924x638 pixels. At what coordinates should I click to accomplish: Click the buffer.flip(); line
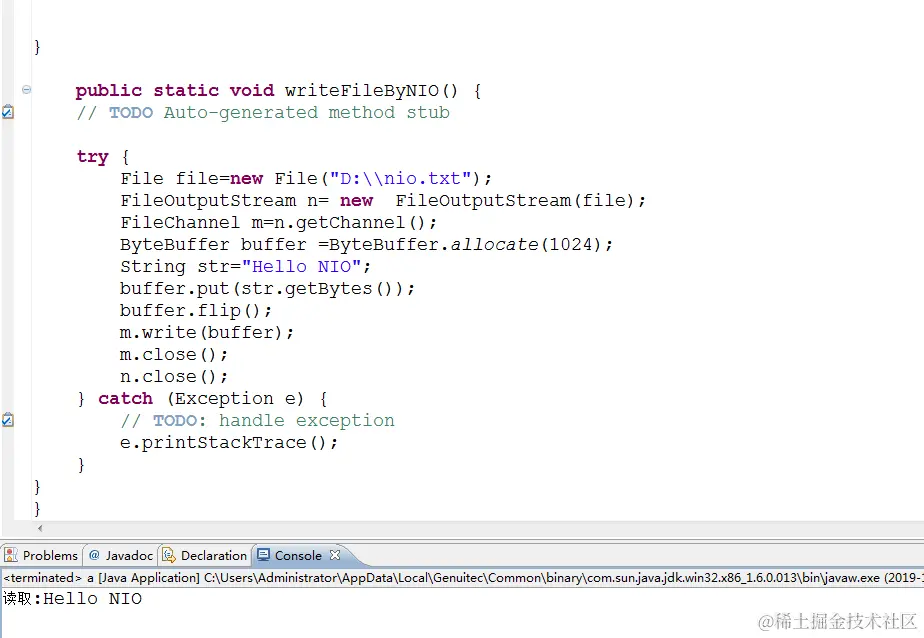pyautogui.click(x=196, y=310)
